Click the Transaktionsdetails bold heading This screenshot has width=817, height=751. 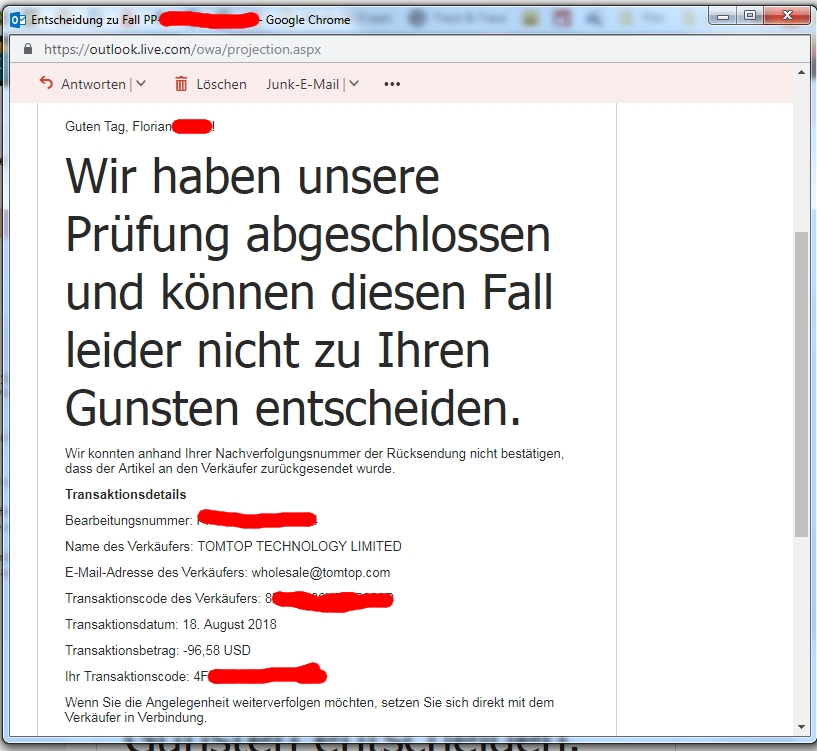125,495
